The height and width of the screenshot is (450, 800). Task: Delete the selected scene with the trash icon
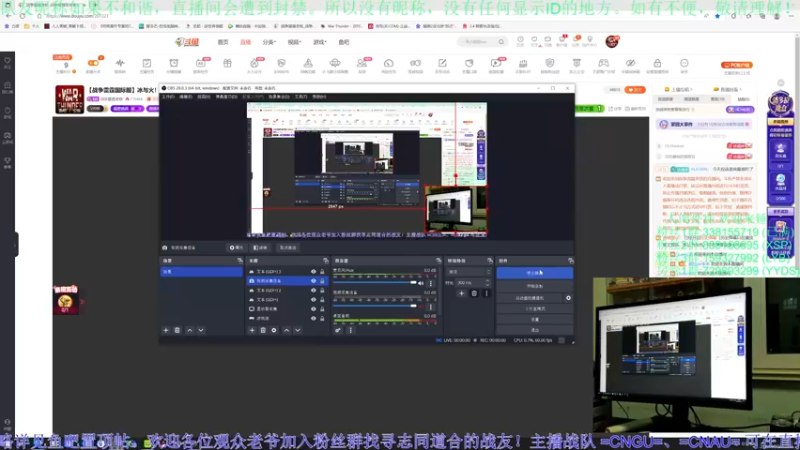point(177,330)
